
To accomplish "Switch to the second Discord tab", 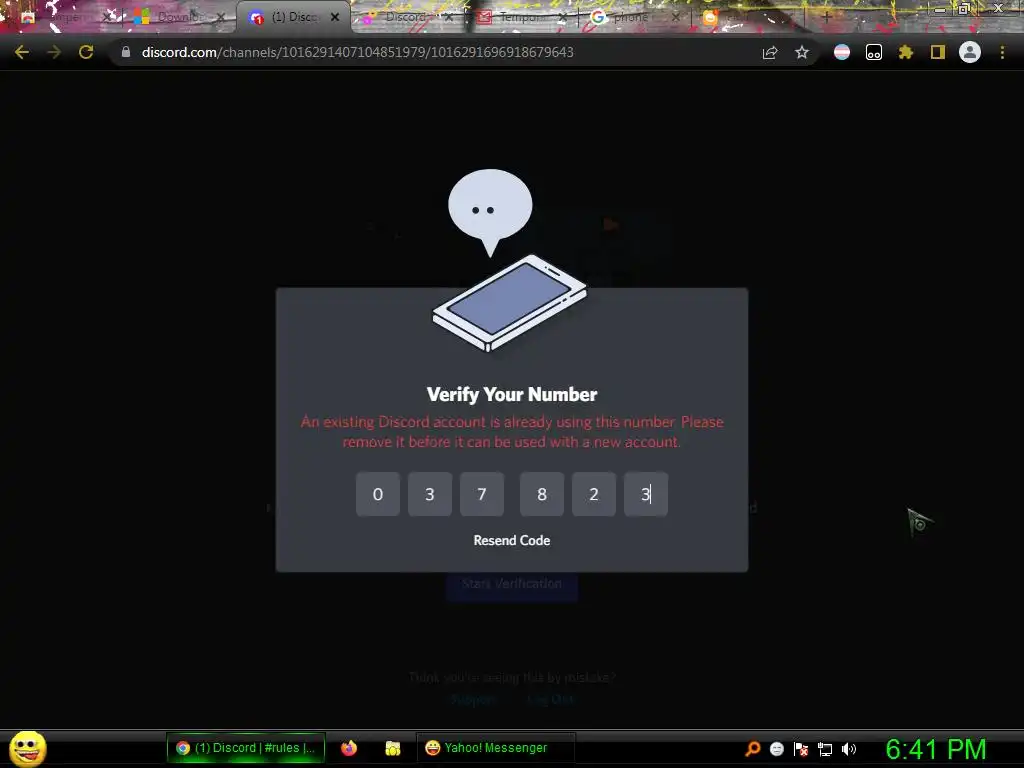I will pos(405,17).
